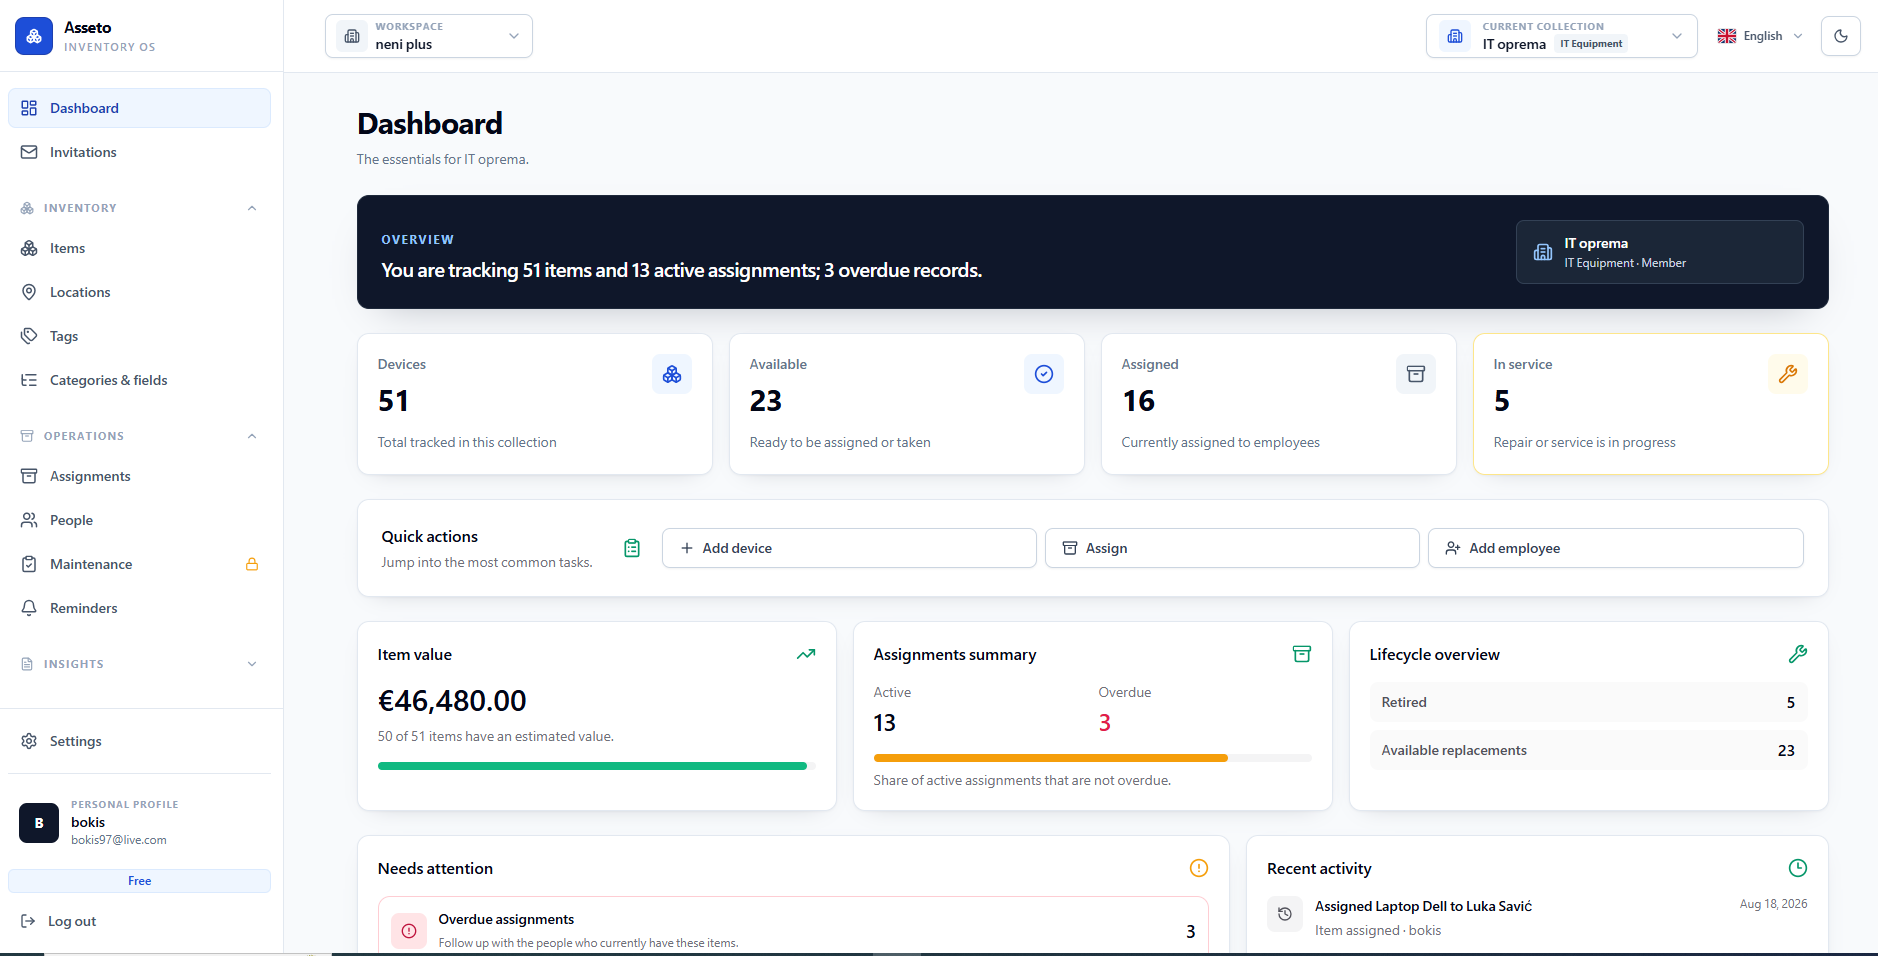
Task: Click the Devices 51 stat card
Action: [x=535, y=404]
